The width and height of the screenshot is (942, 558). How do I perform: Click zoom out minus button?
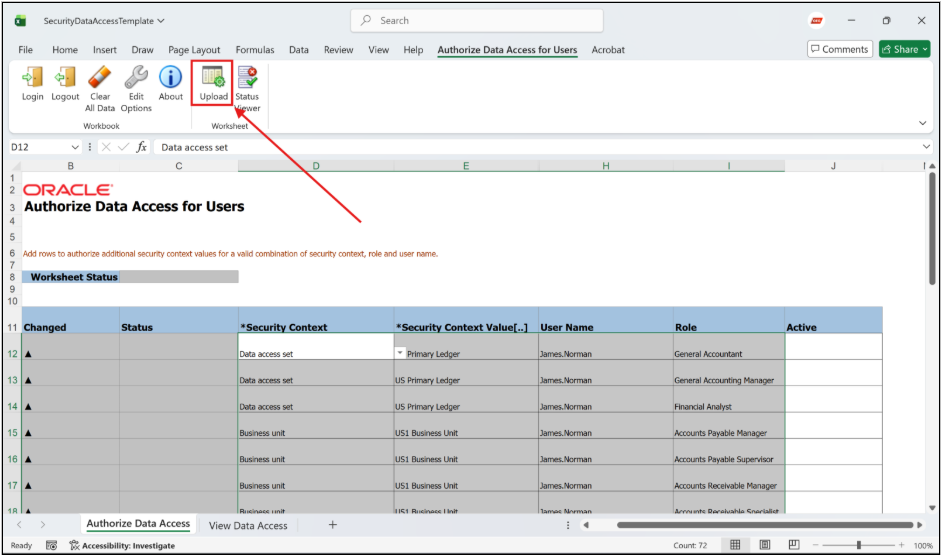coord(815,545)
